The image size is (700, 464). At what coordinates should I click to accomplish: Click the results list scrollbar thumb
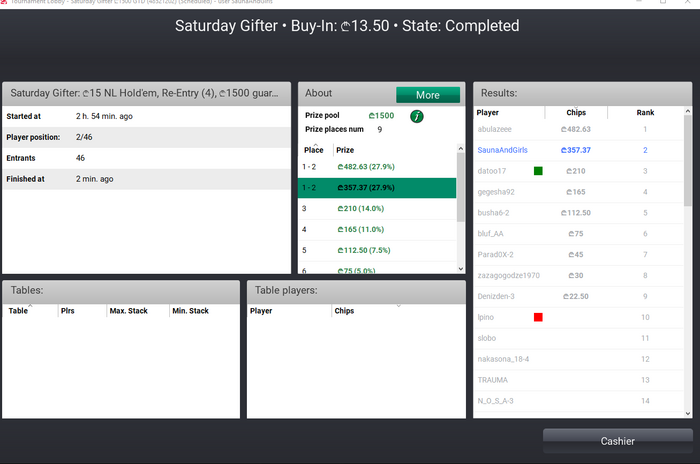pos(688,161)
